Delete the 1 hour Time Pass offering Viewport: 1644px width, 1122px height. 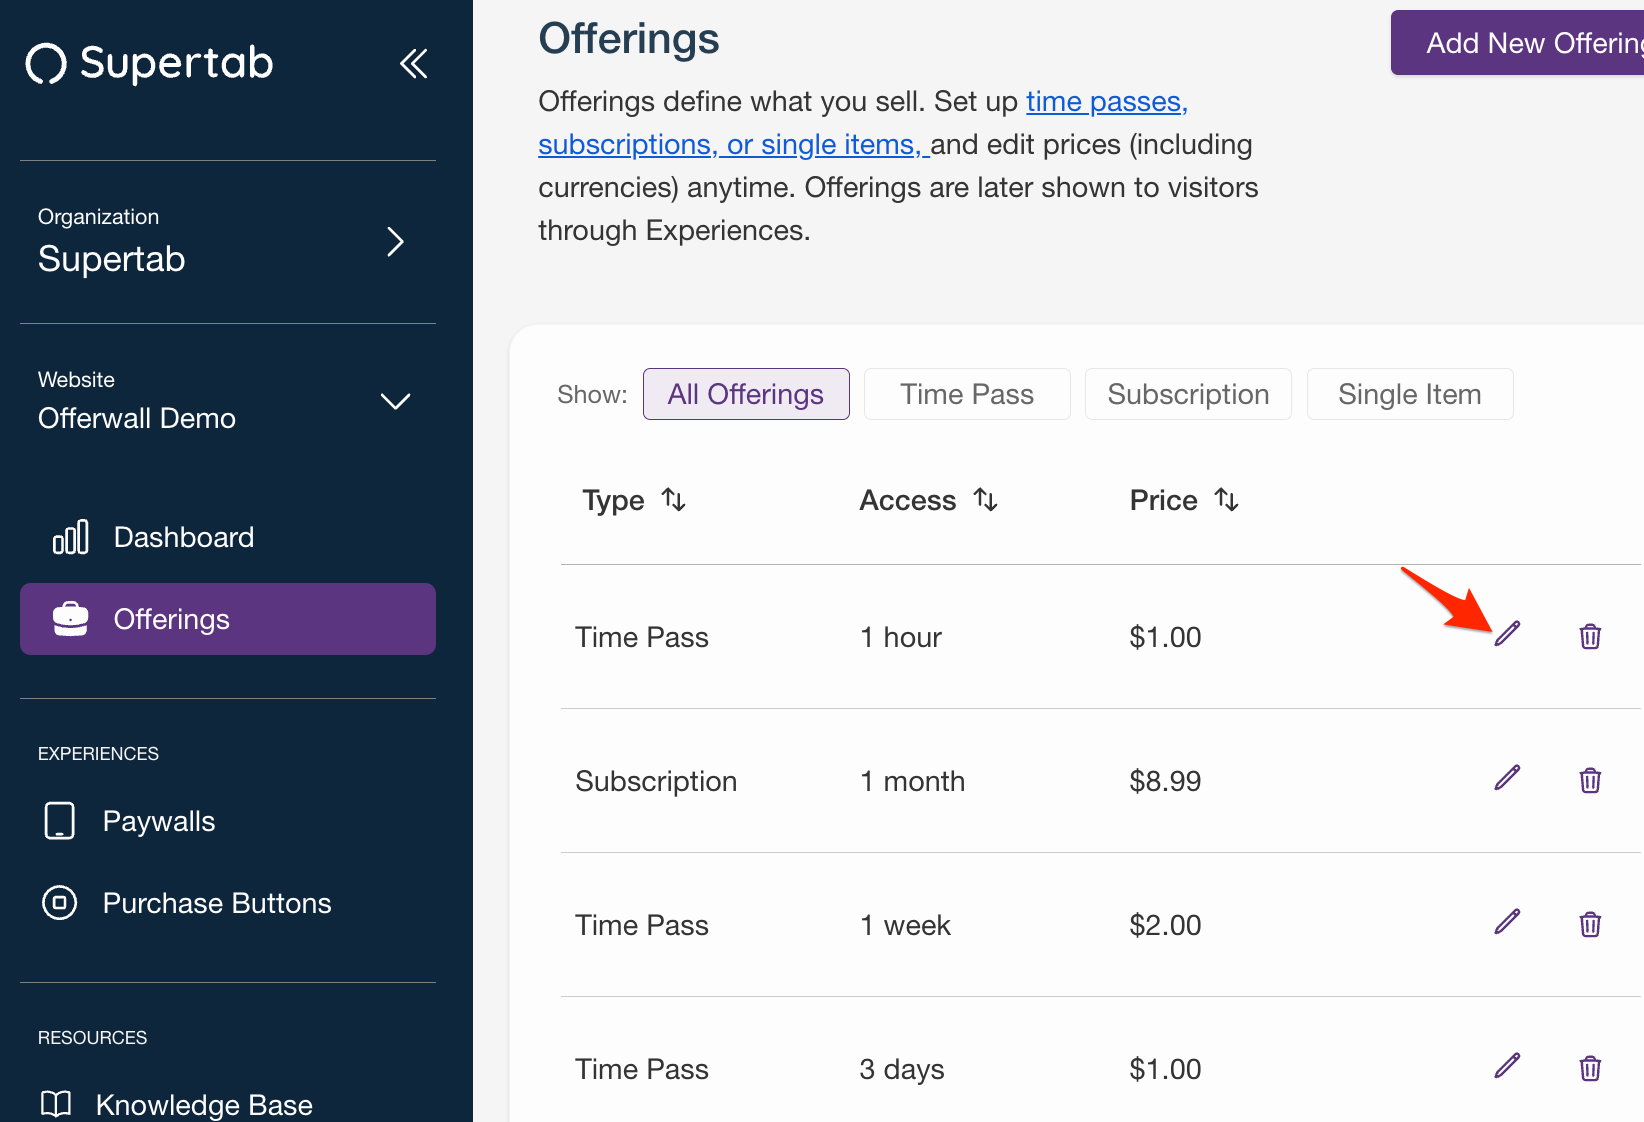pyautogui.click(x=1590, y=636)
